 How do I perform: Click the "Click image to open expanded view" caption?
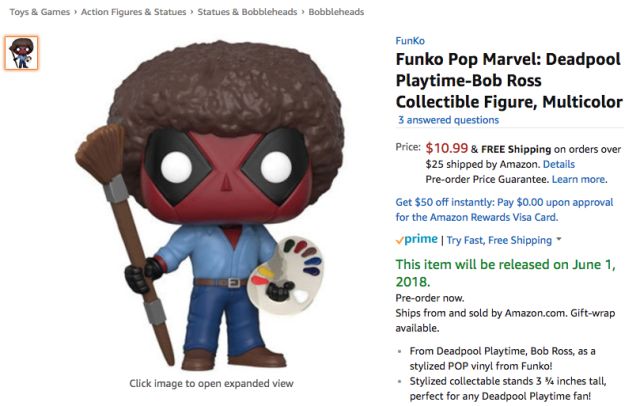click(211, 383)
